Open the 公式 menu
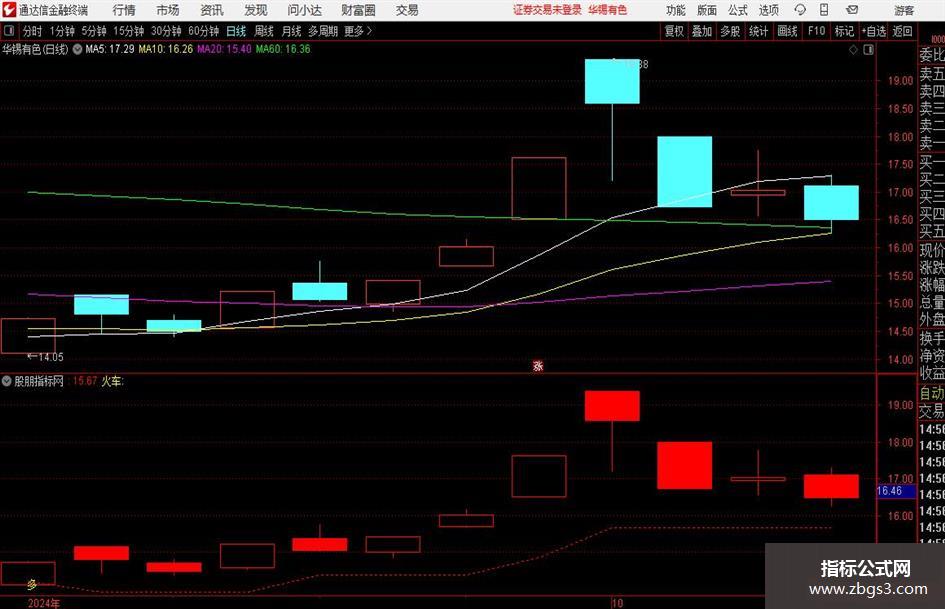This screenshot has width=945, height=609. [x=737, y=10]
